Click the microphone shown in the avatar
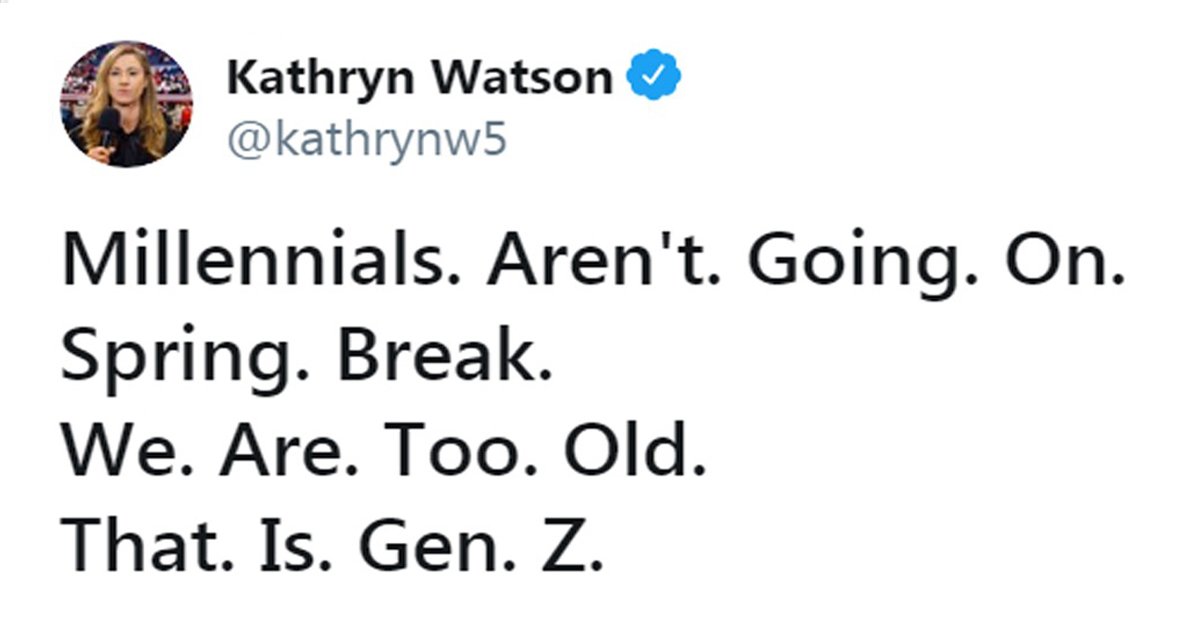The width and height of the screenshot is (1200, 630). [107, 132]
